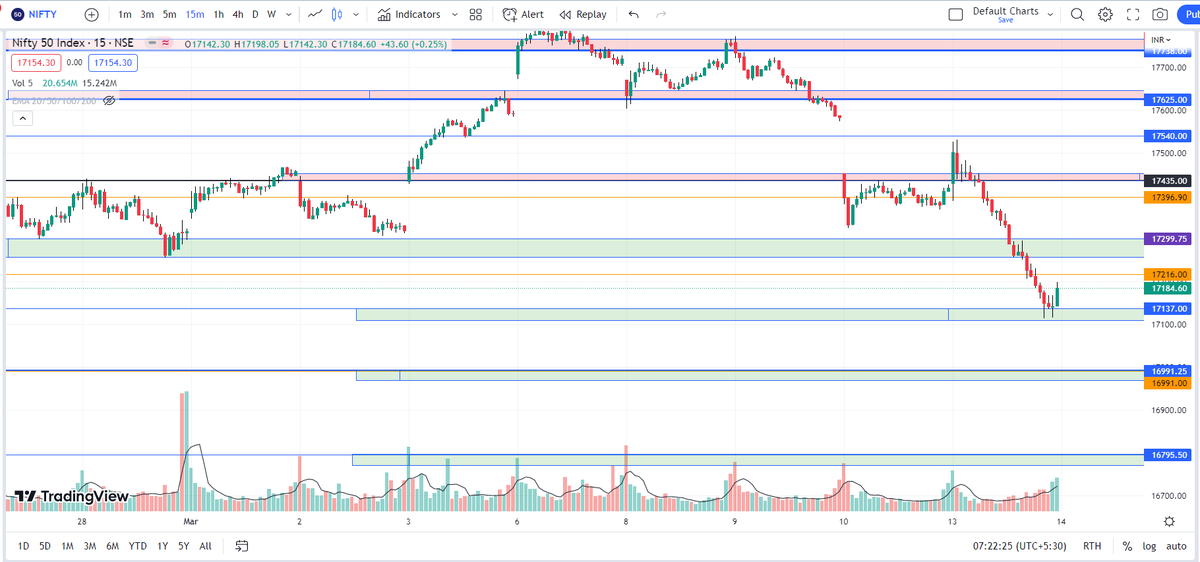Image resolution: width=1200 pixels, height=562 pixels.
Task: Click the Save link under Default Charts
Action: click(1005, 20)
